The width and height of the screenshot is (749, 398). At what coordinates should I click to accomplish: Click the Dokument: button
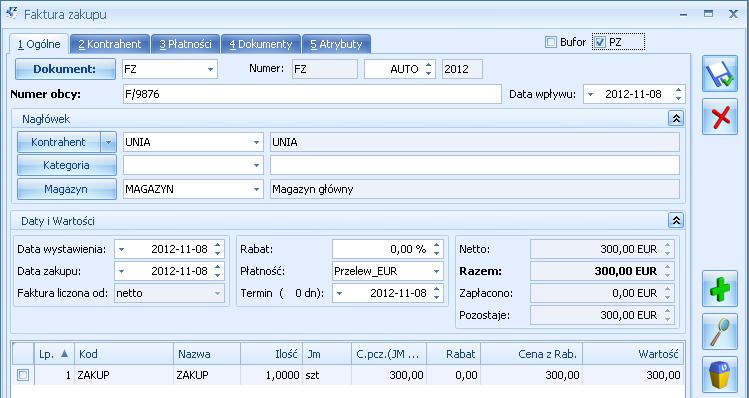coord(65,69)
